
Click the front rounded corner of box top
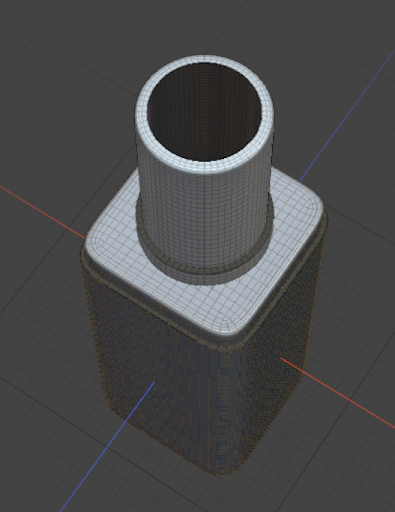tap(230, 328)
